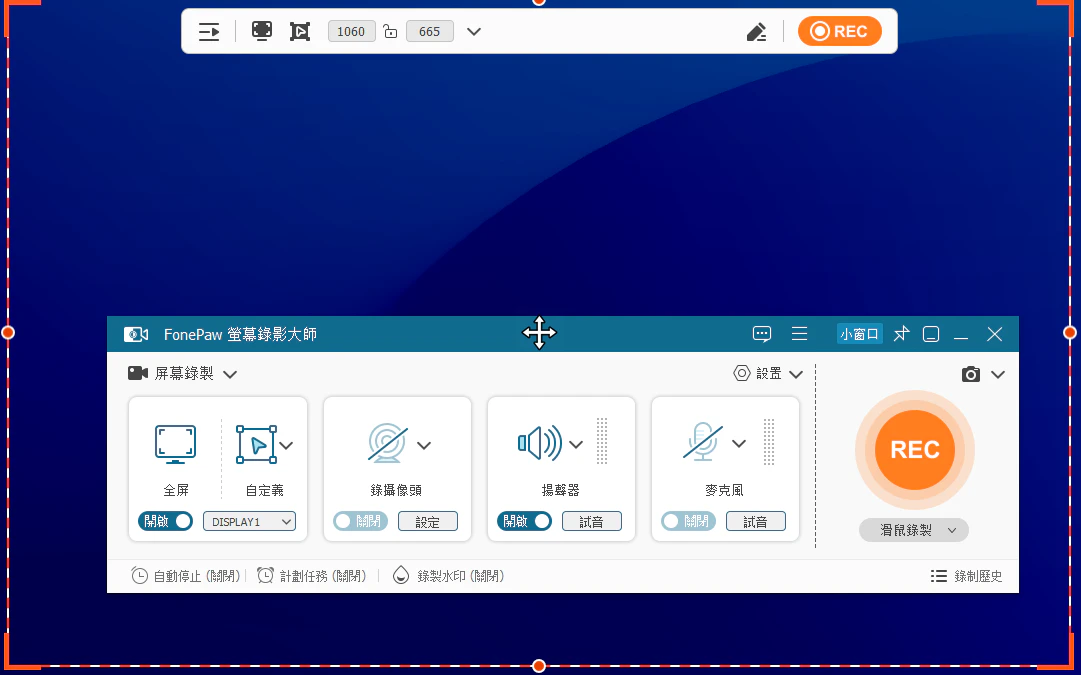
Task: Open the 滑鼠錄製 mouse recording dropdown
Action: pyautogui.click(x=913, y=530)
